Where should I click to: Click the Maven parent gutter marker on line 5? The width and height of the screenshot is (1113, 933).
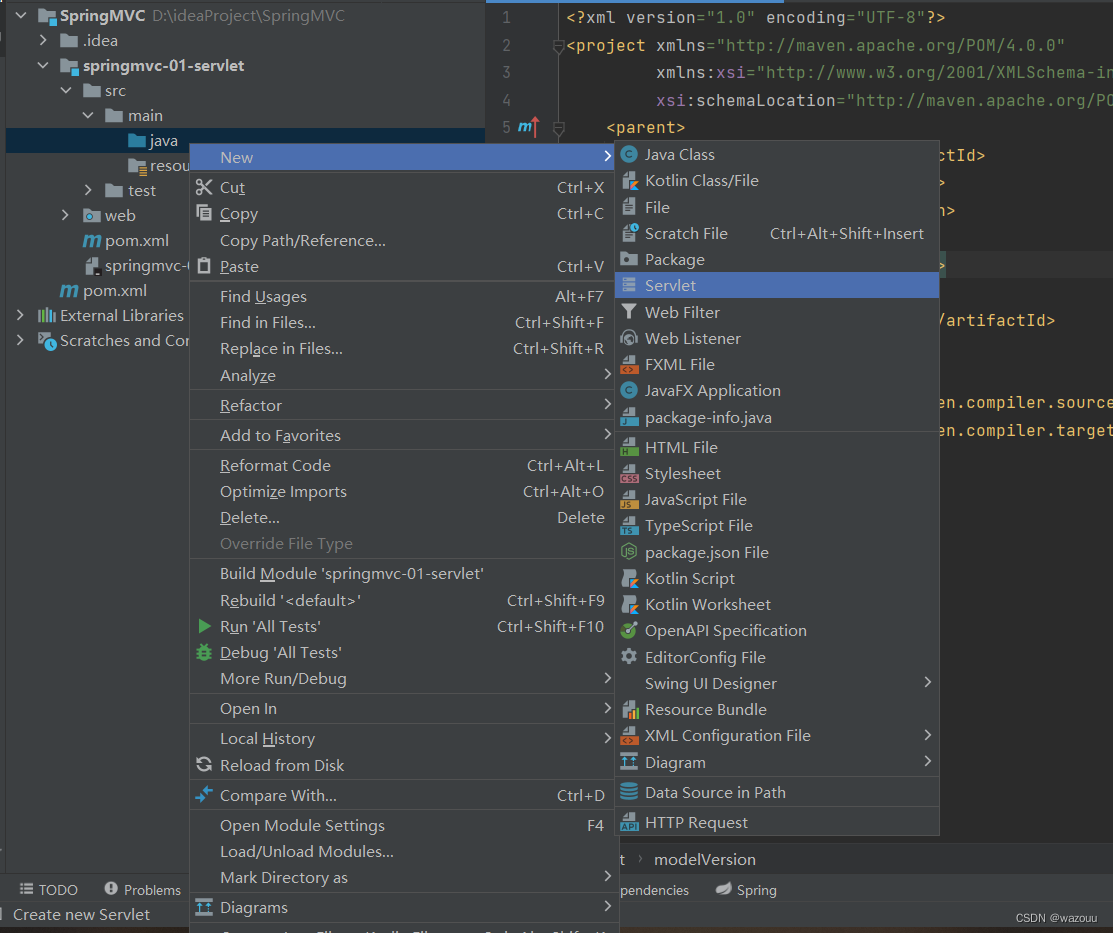529,127
